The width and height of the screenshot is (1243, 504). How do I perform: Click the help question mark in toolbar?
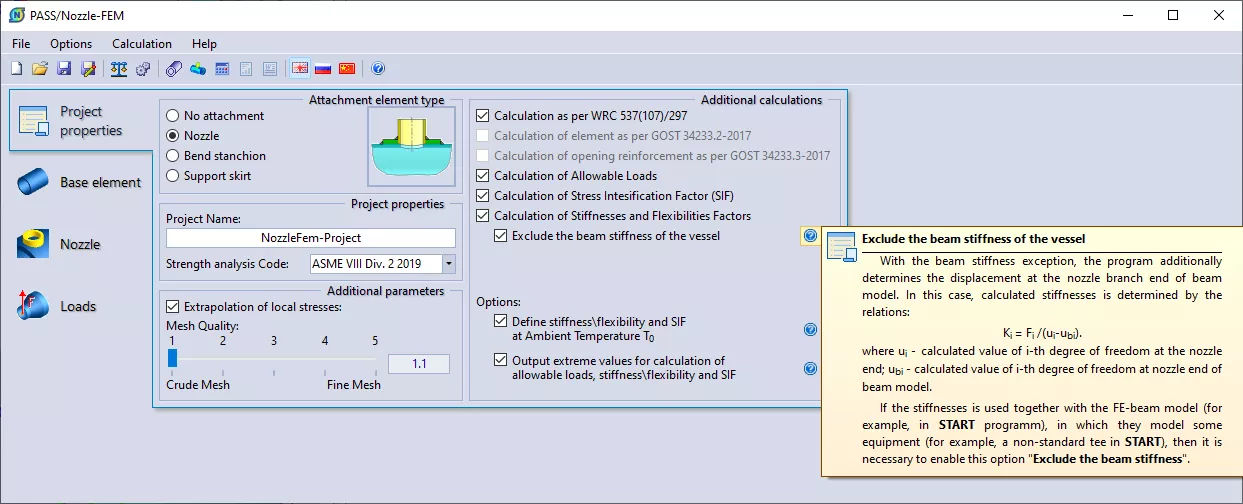pos(378,69)
